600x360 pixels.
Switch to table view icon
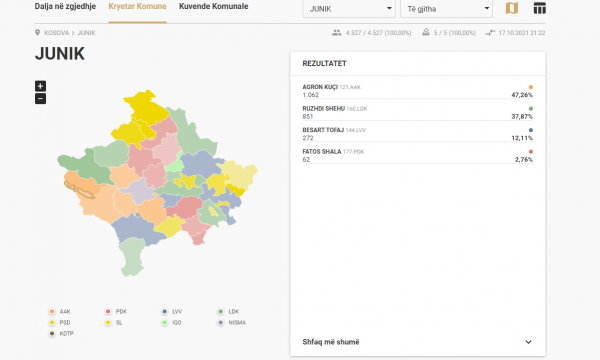pos(540,8)
